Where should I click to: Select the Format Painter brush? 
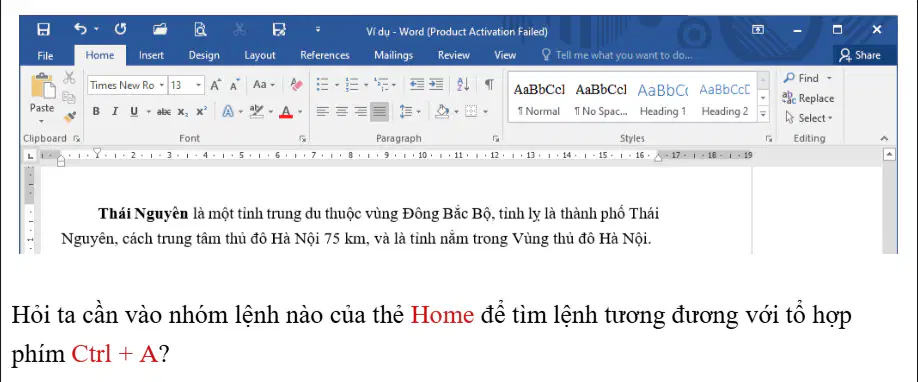[69, 117]
